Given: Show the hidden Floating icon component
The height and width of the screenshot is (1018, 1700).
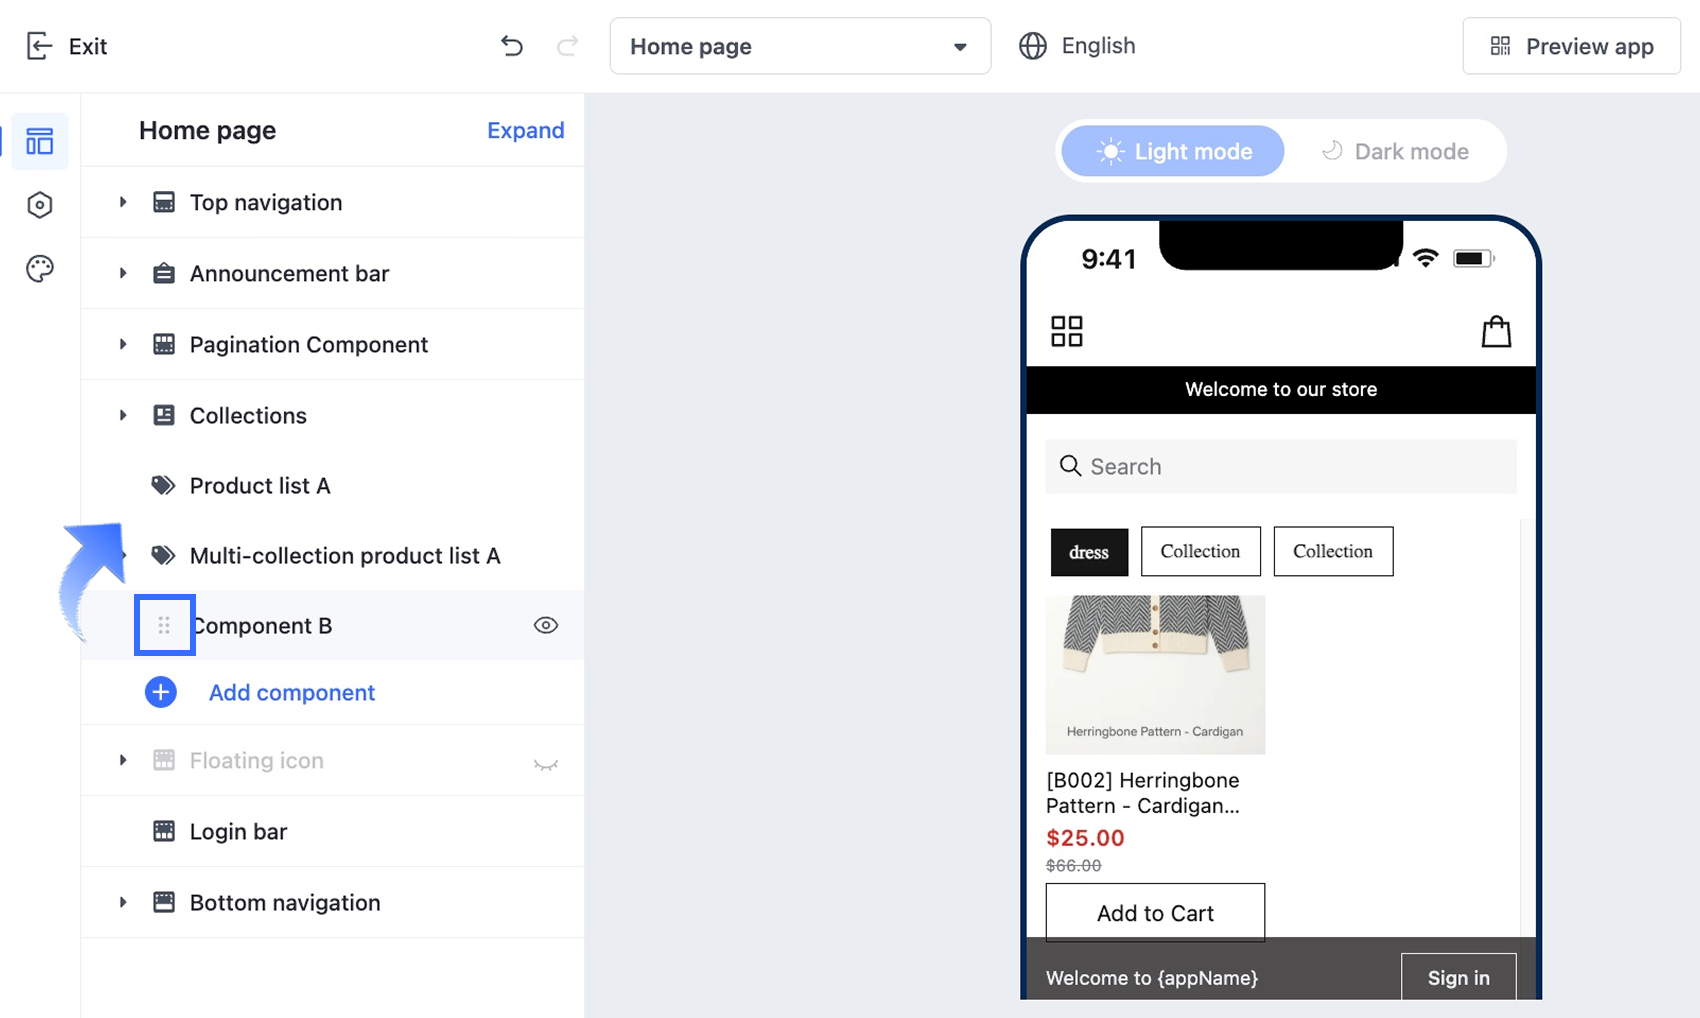Looking at the screenshot, I should click(546, 764).
